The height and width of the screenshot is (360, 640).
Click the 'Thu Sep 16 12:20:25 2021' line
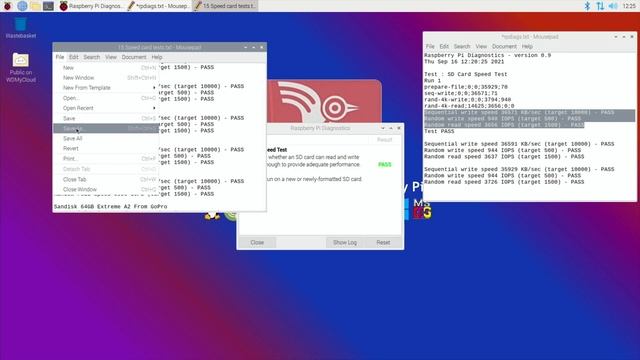click(464, 62)
